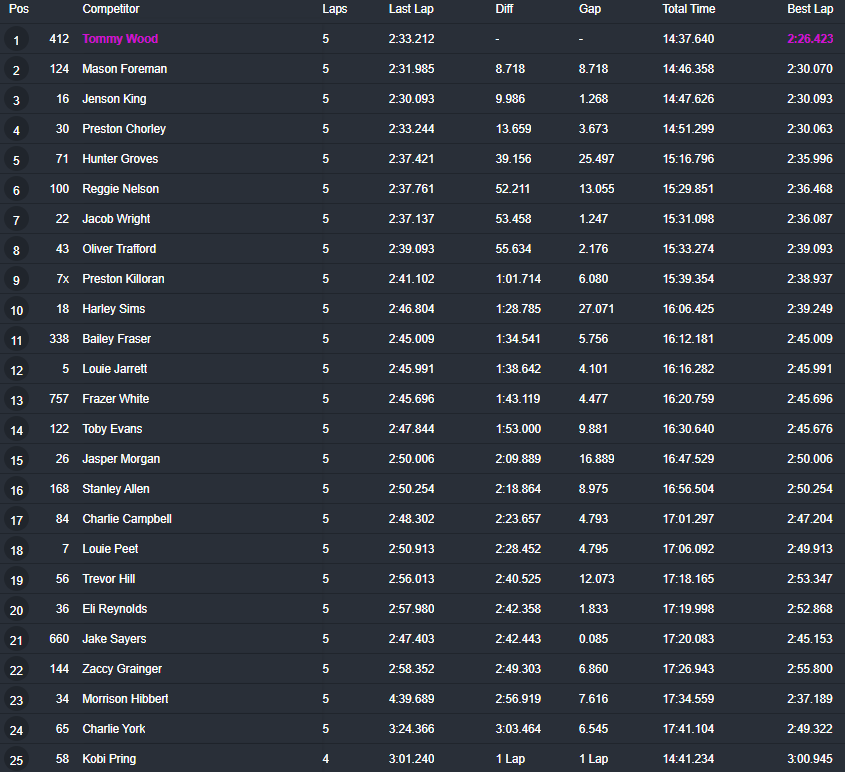Sort by Best Lap column header

pos(809,9)
